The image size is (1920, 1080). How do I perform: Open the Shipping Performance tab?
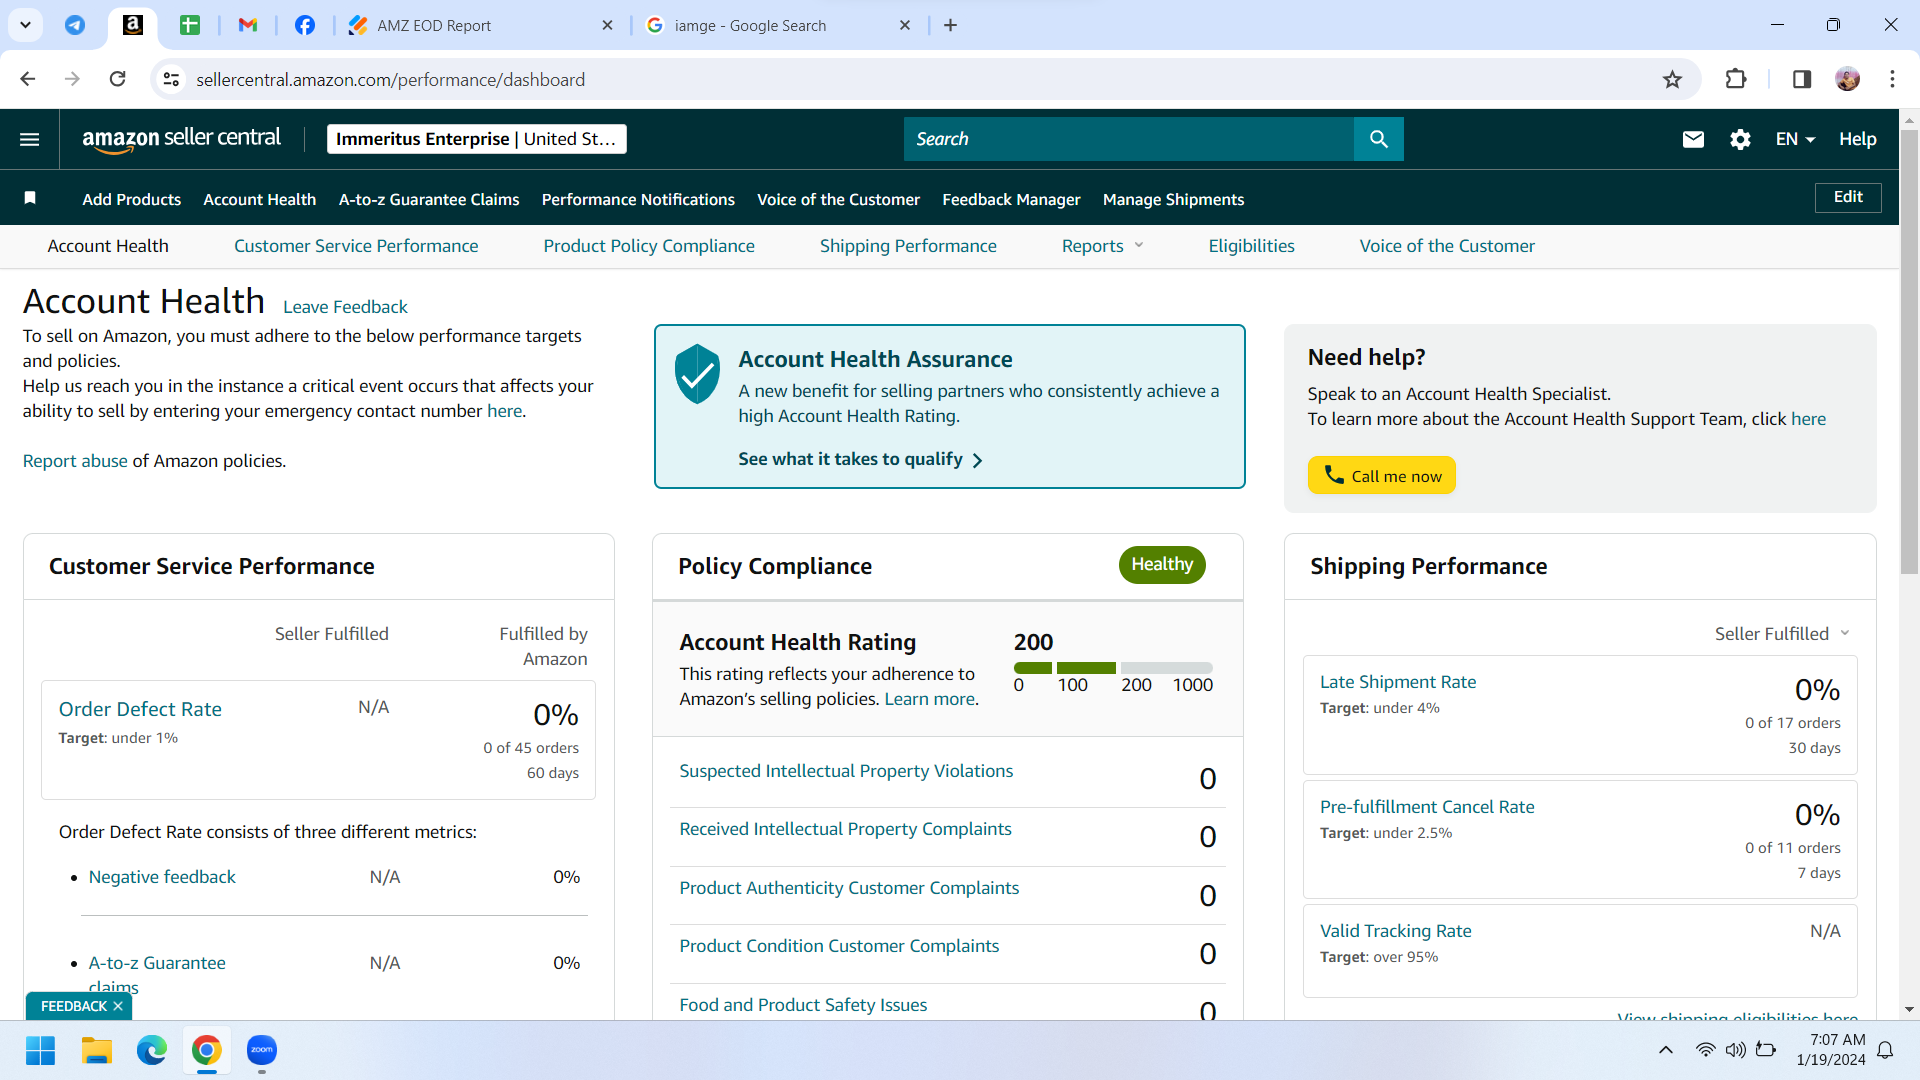pyautogui.click(x=908, y=246)
